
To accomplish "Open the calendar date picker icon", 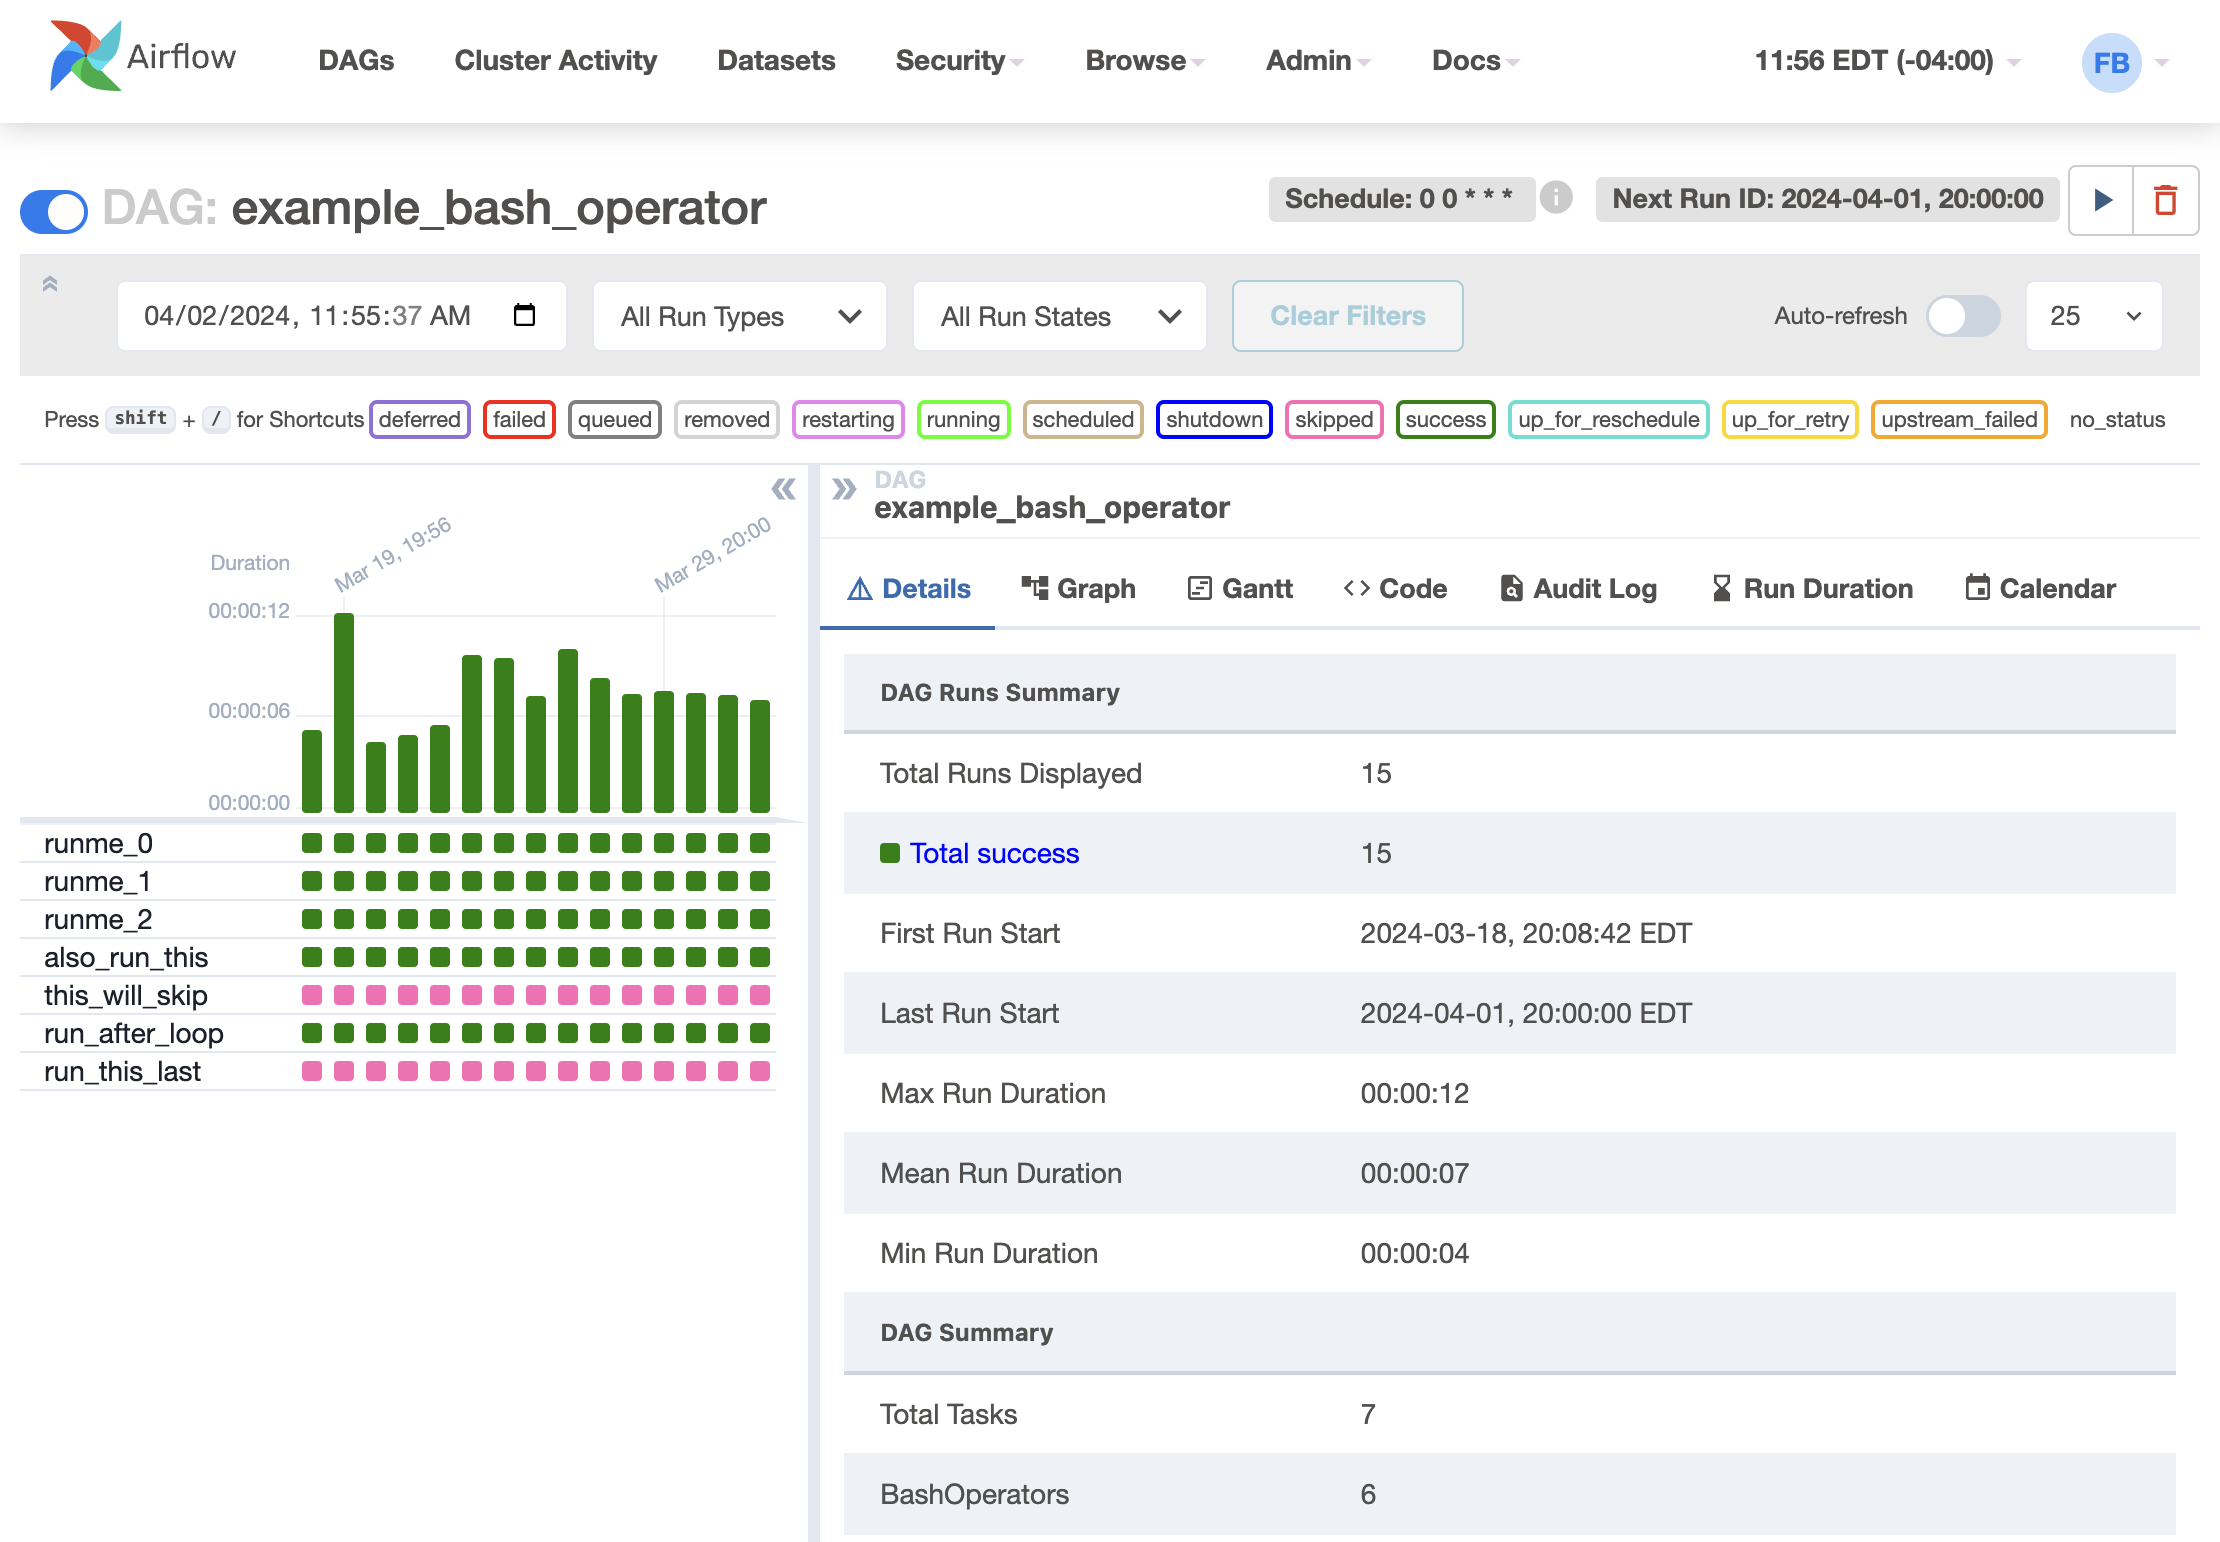I will click(524, 315).
